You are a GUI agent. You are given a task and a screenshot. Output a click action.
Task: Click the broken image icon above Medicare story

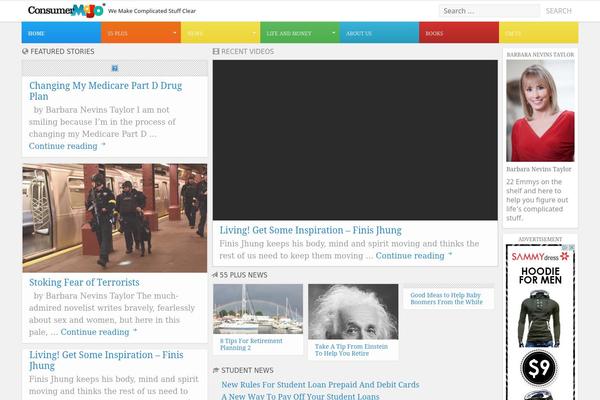[115, 68]
